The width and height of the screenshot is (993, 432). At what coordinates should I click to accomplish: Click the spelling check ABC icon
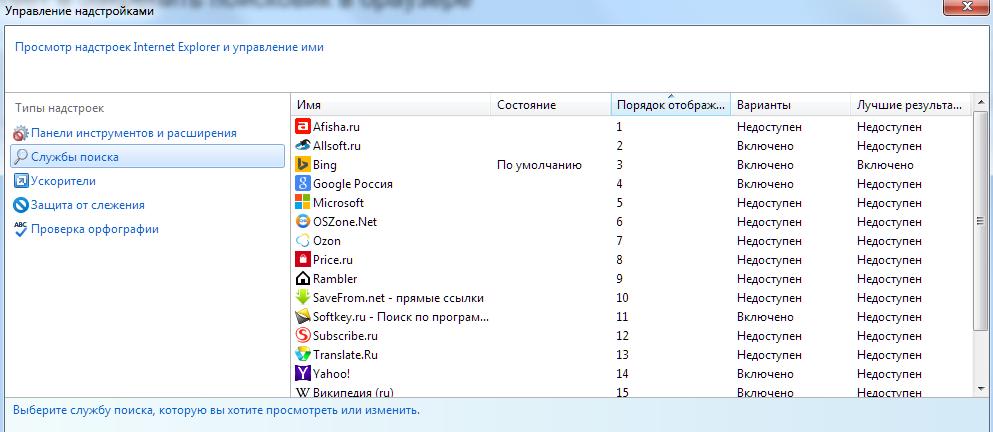pos(21,229)
